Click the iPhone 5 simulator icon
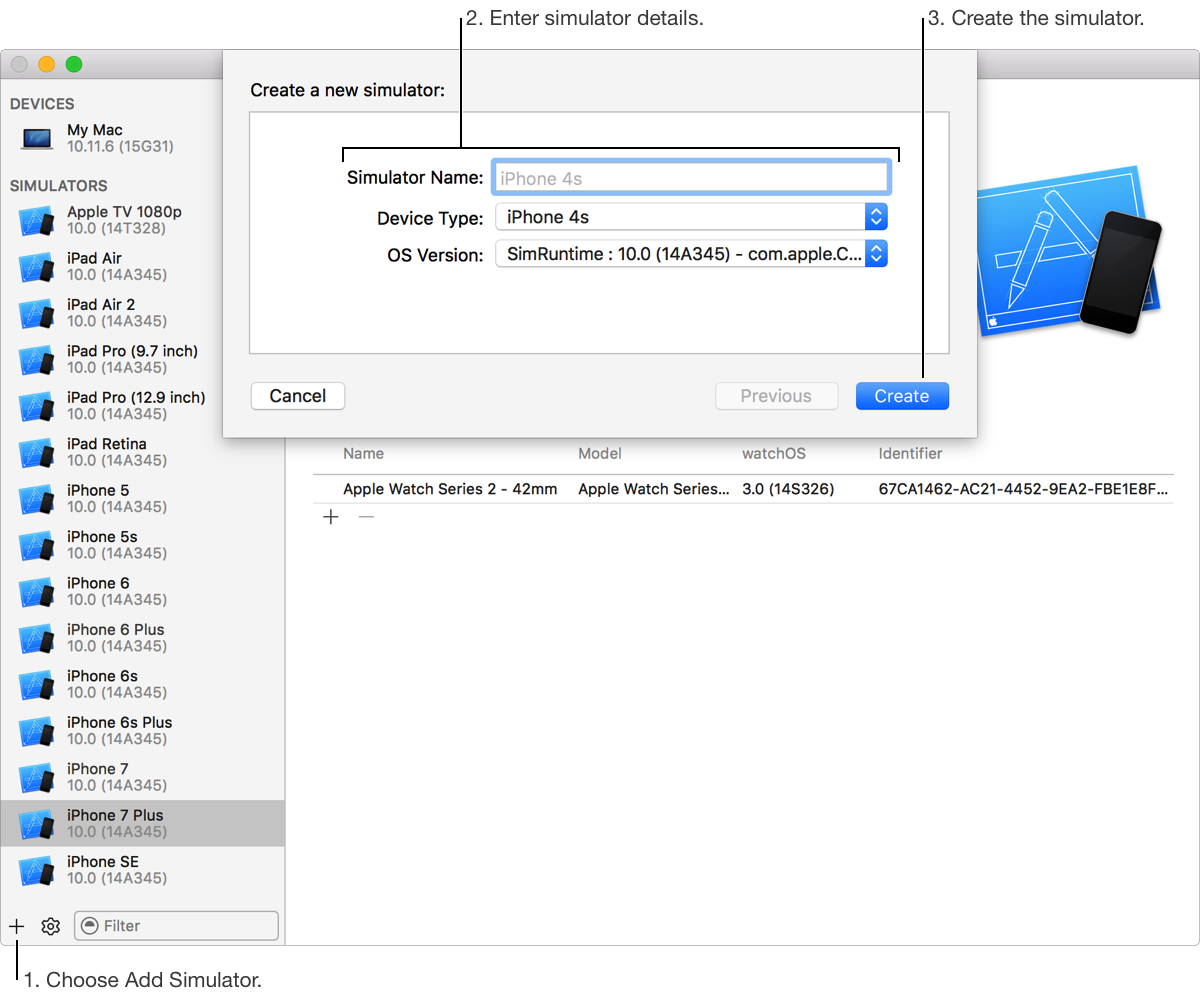 click(x=36, y=499)
